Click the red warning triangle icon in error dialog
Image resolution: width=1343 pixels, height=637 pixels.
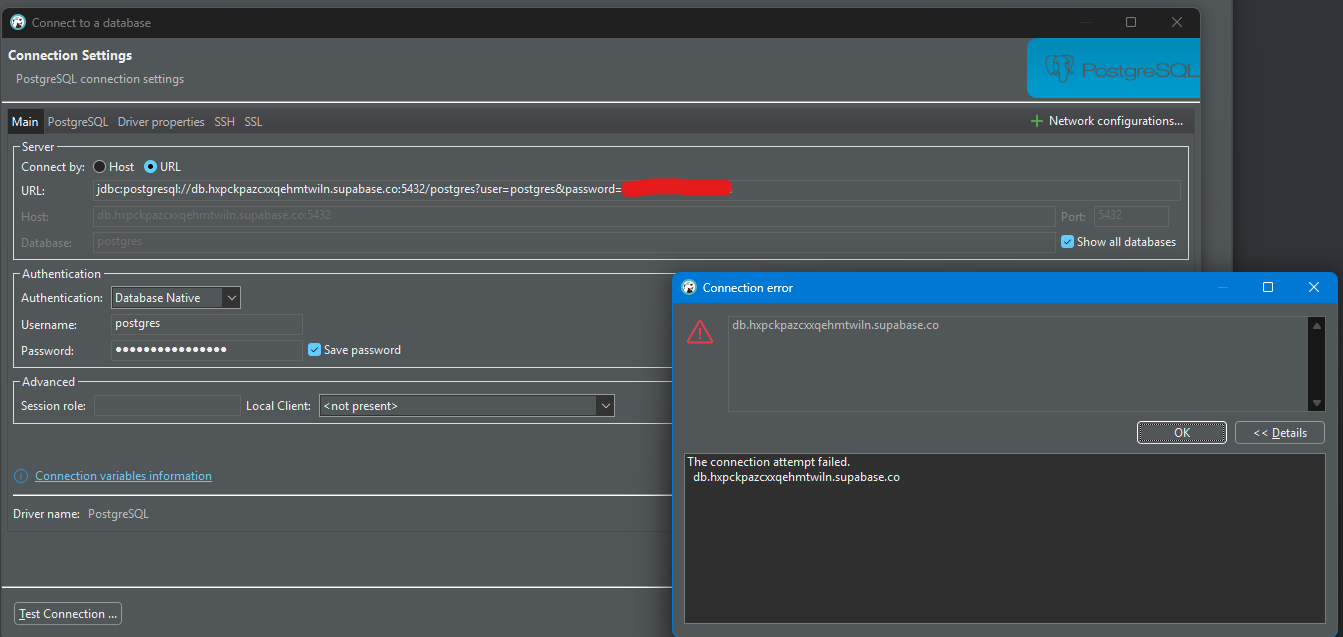point(700,333)
